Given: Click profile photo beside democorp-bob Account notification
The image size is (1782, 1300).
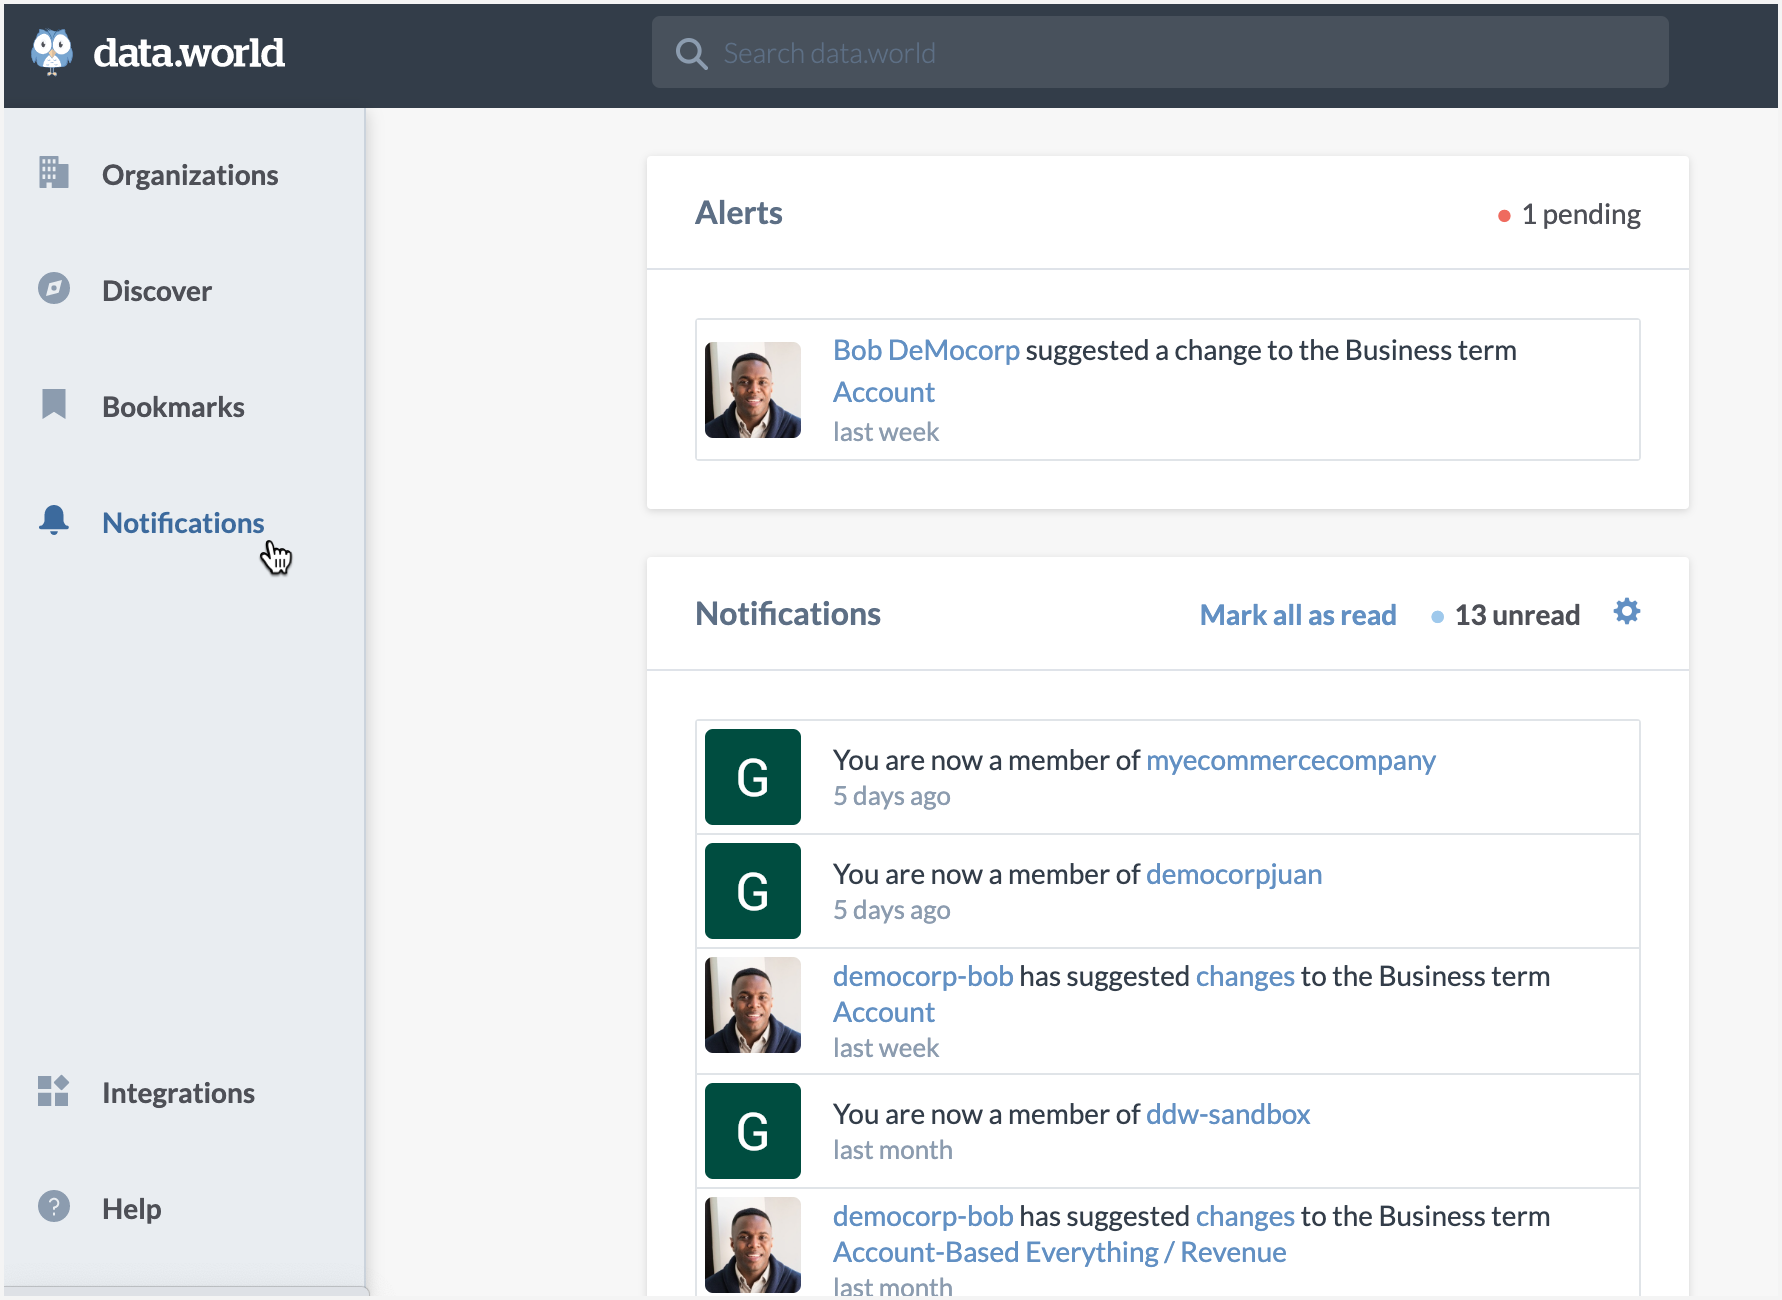Looking at the screenshot, I should 753,1005.
